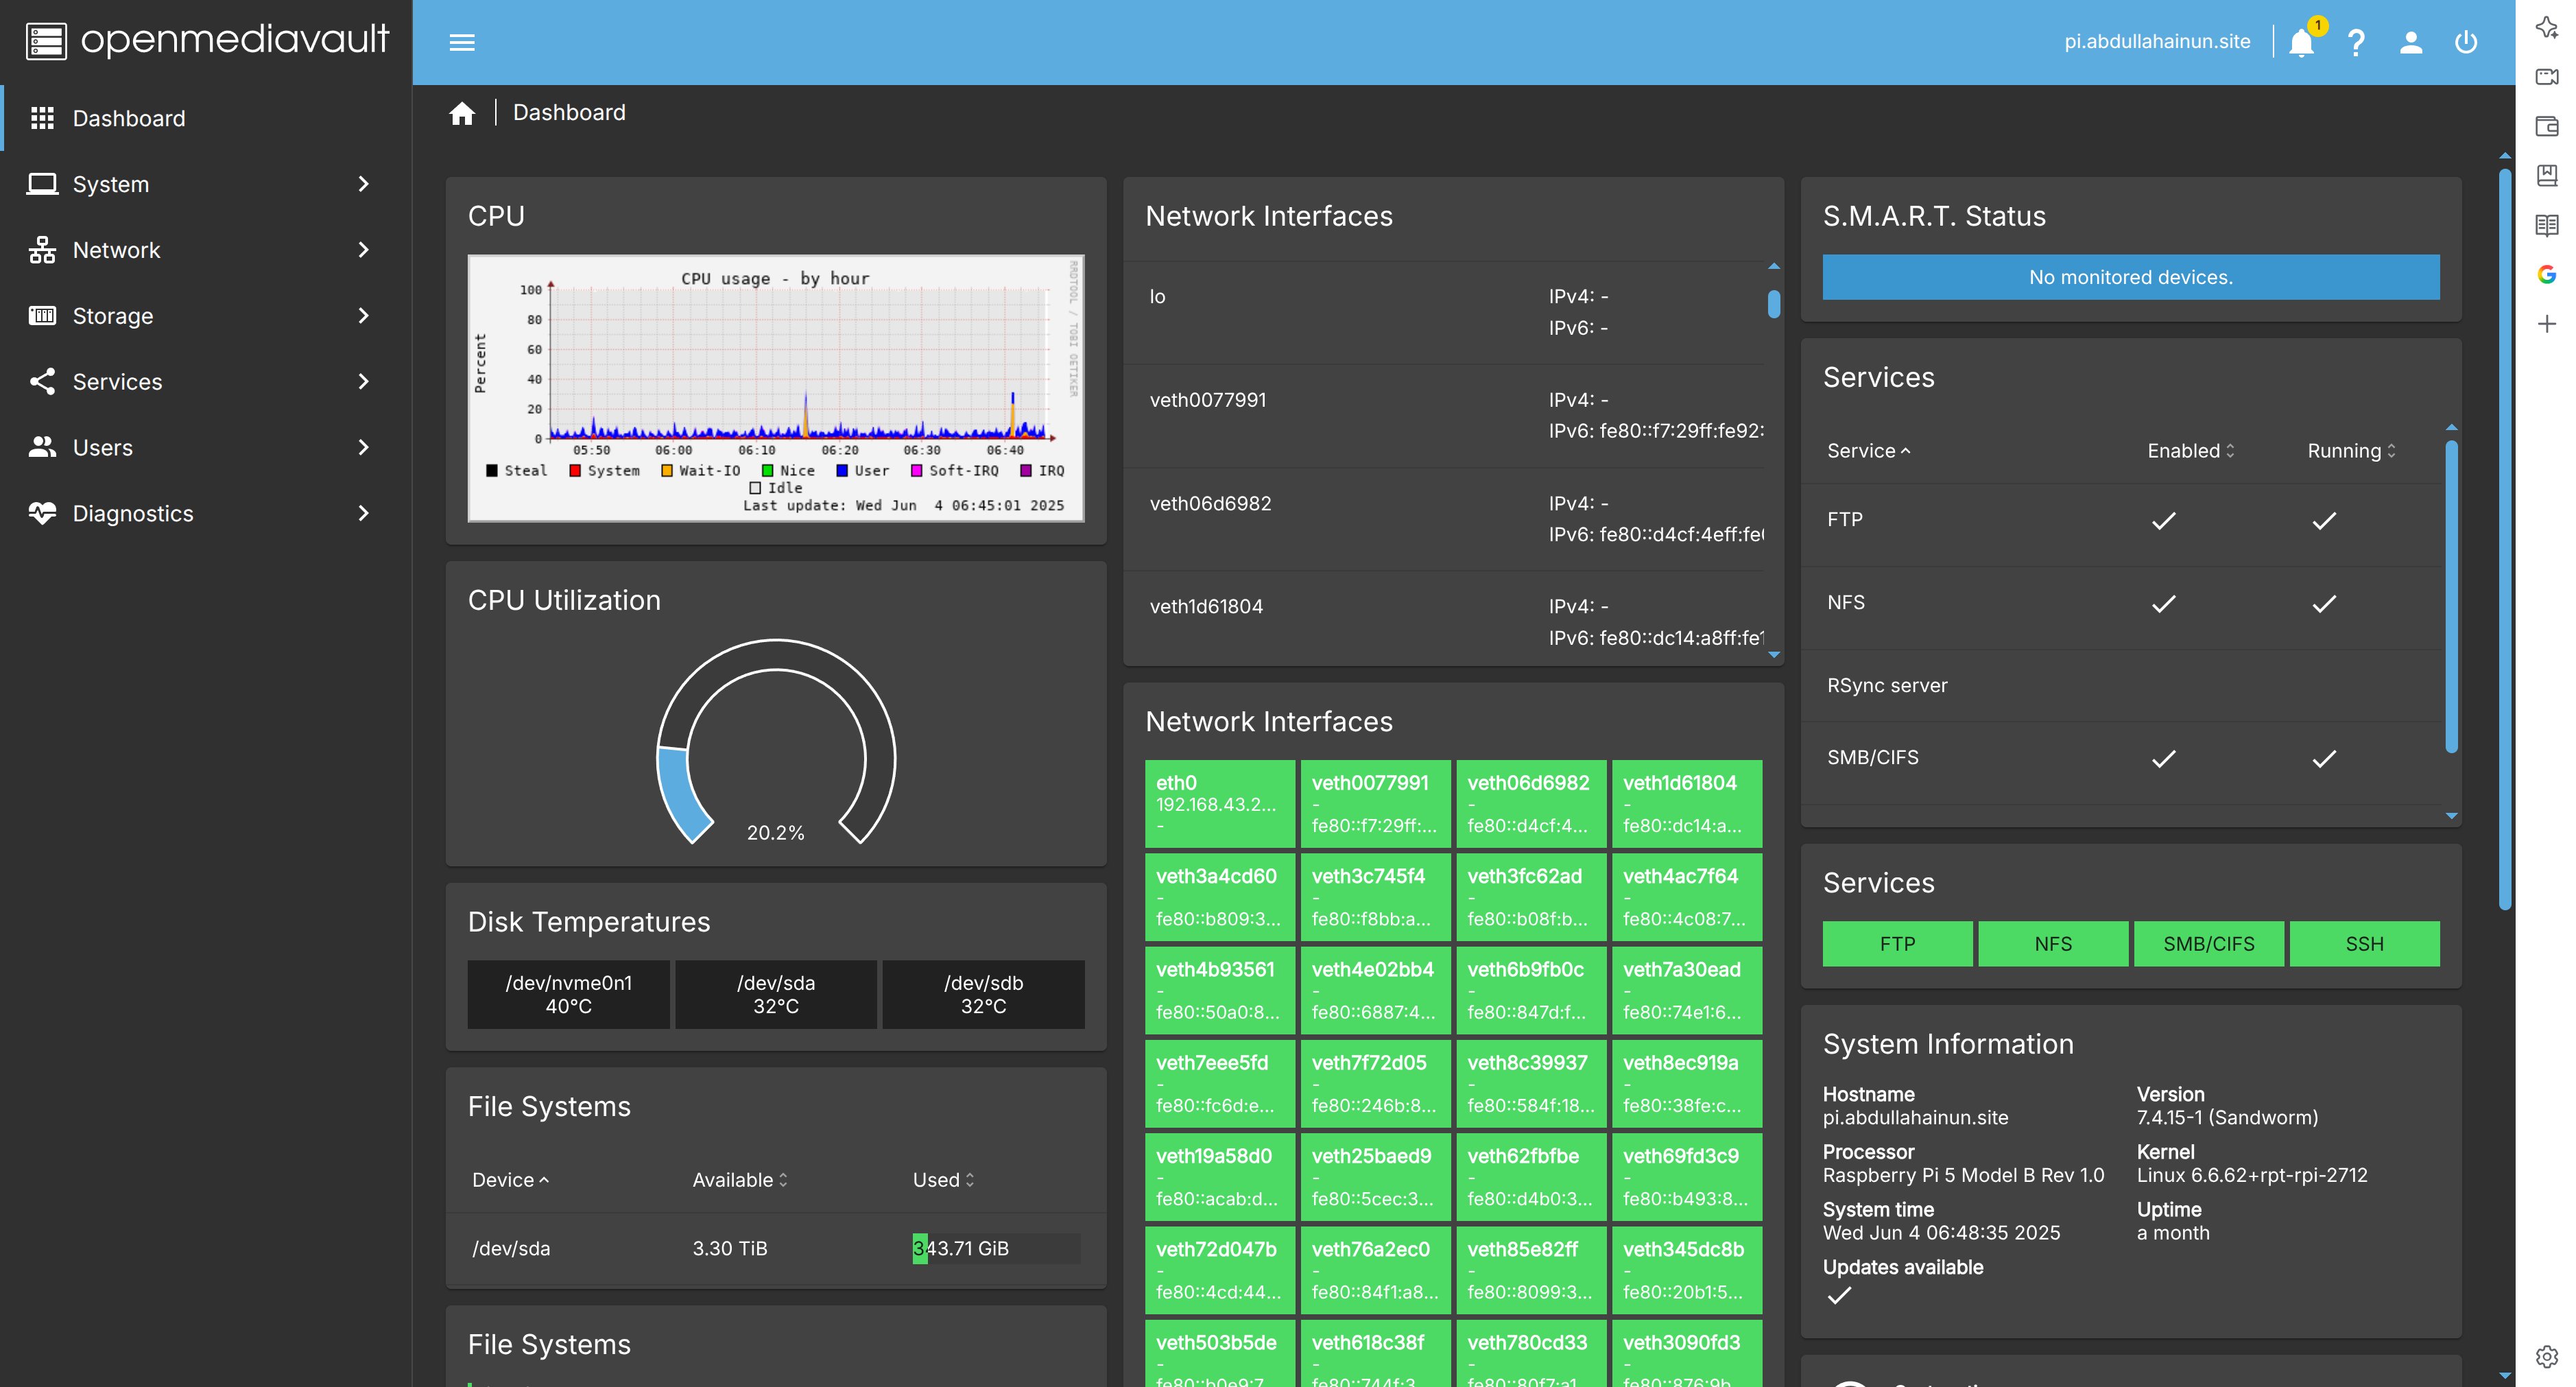Open Network sidebar section
Image resolution: width=2576 pixels, height=1387 pixels.
coord(205,250)
